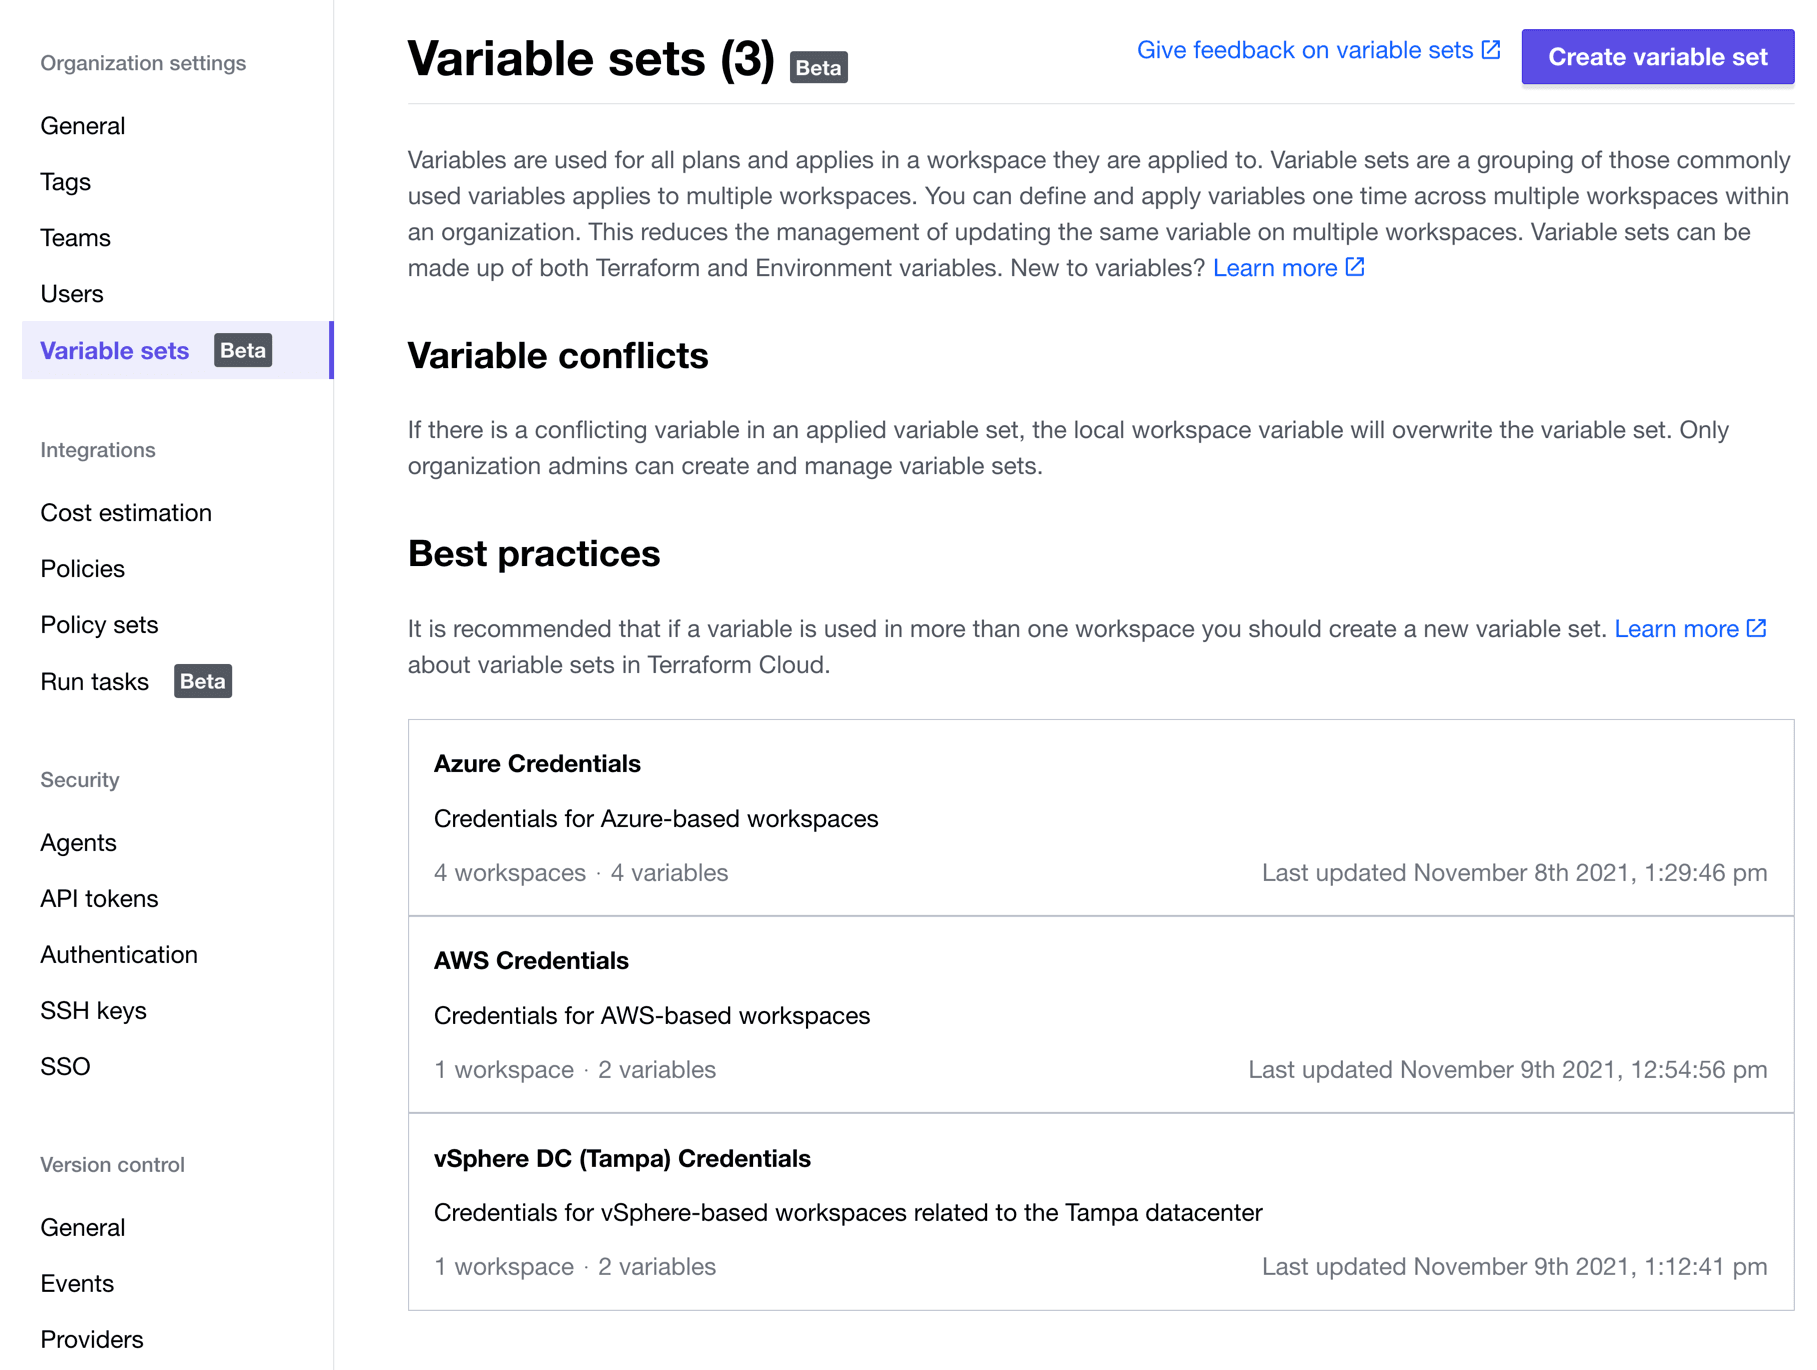
Task: Click external-link icon after variables Learn more
Action: click(x=1355, y=267)
